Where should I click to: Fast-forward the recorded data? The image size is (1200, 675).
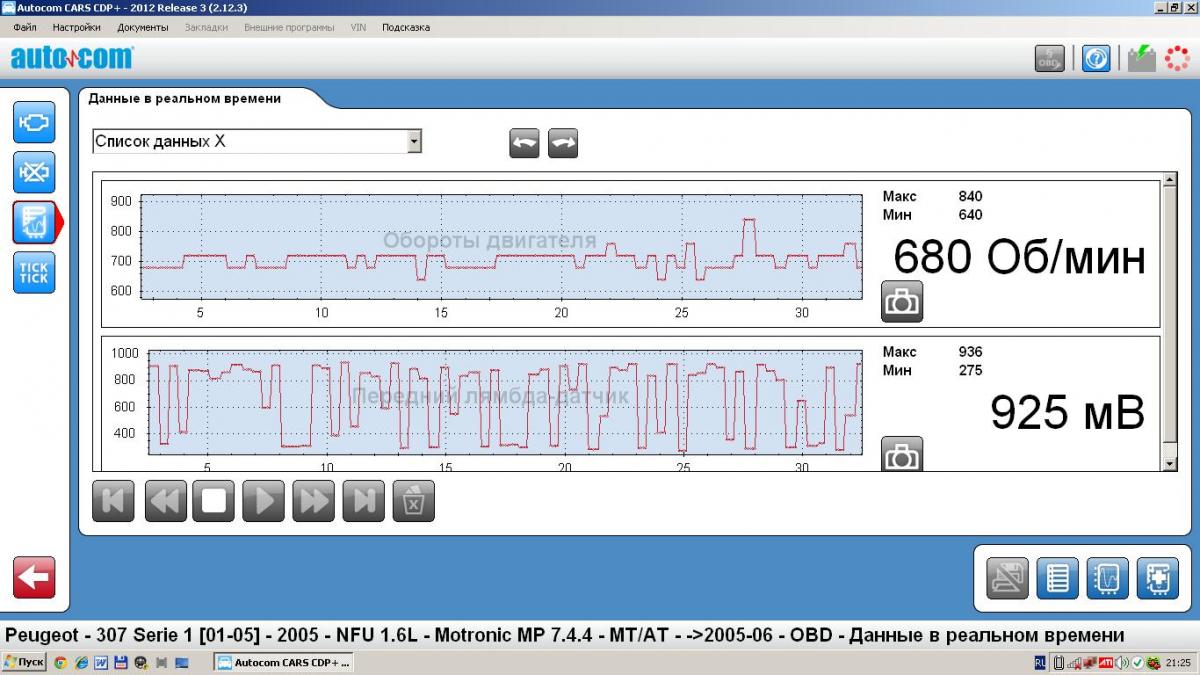tap(313, 501)
